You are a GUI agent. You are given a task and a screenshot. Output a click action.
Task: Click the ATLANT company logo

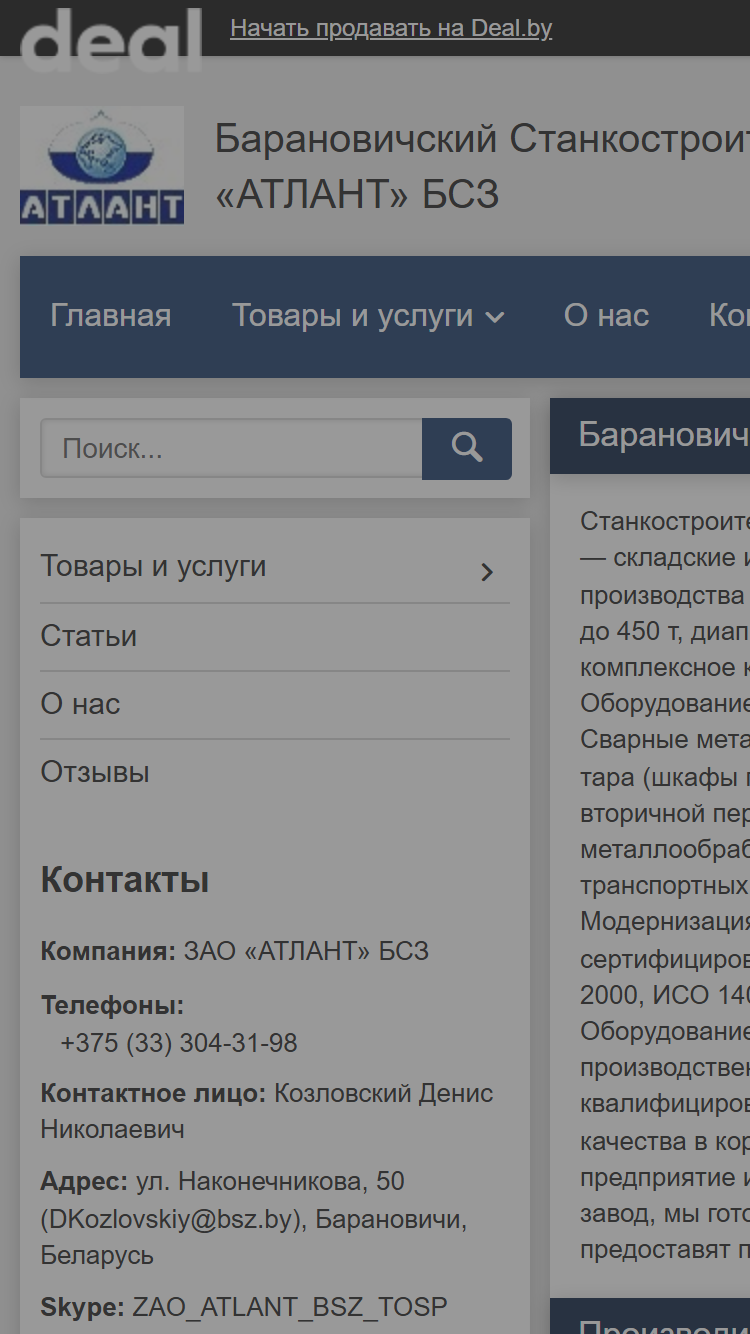click(102, 165)
